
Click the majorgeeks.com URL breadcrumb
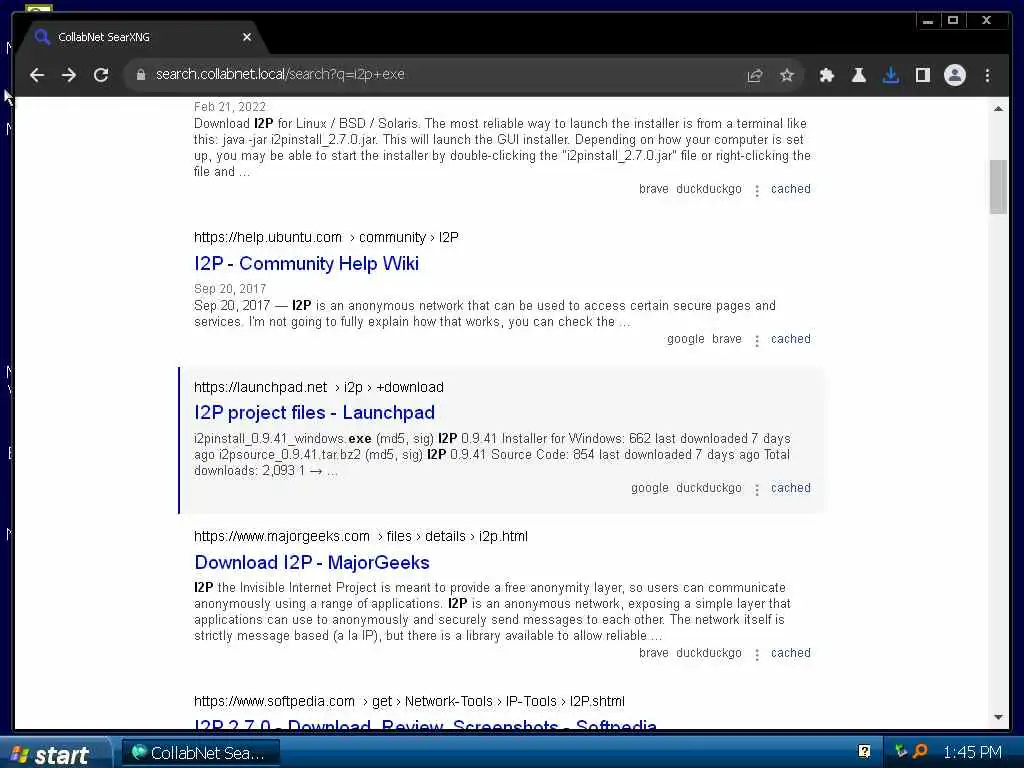click(360, 536)
